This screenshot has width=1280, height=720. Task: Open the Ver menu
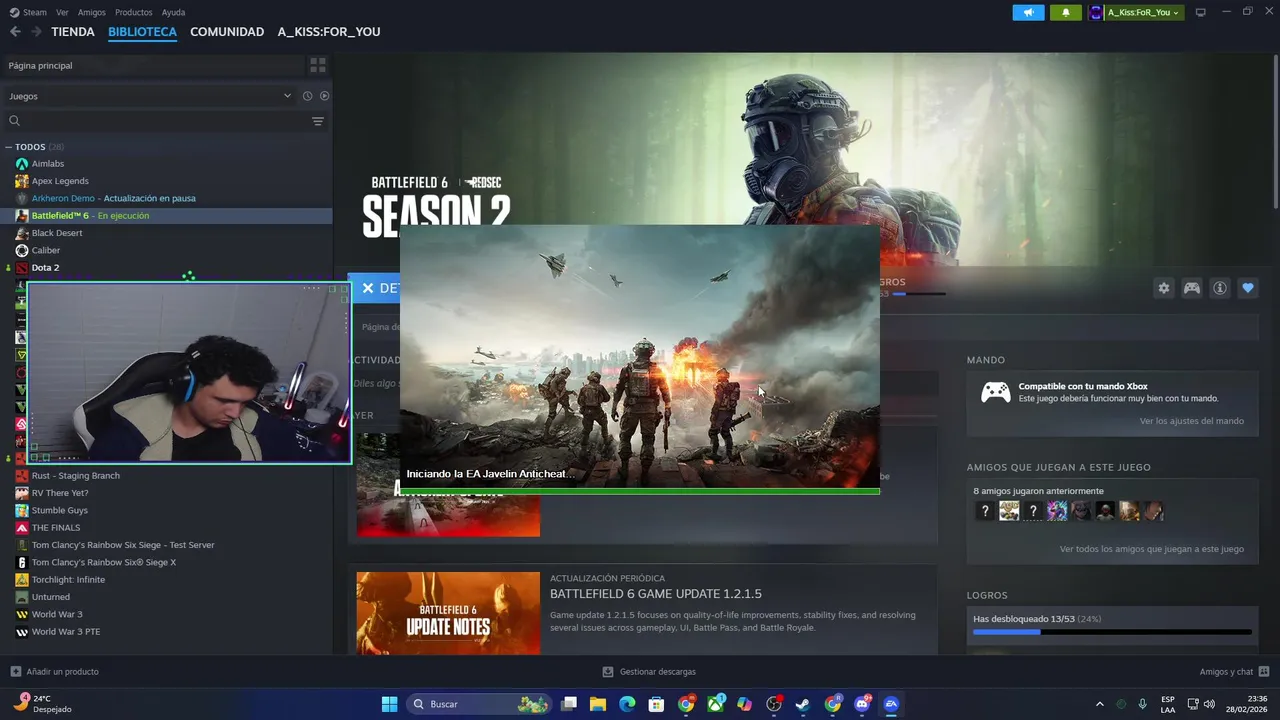[63, 12]
